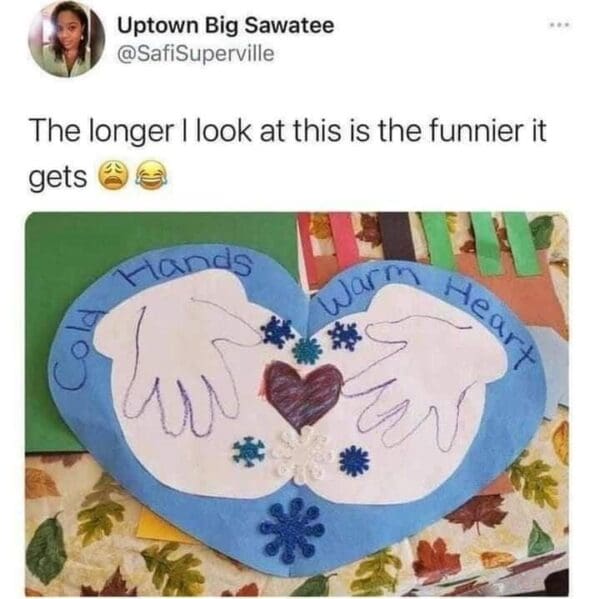Click the white snowflake between the mittens

click(x=301, y=455)
